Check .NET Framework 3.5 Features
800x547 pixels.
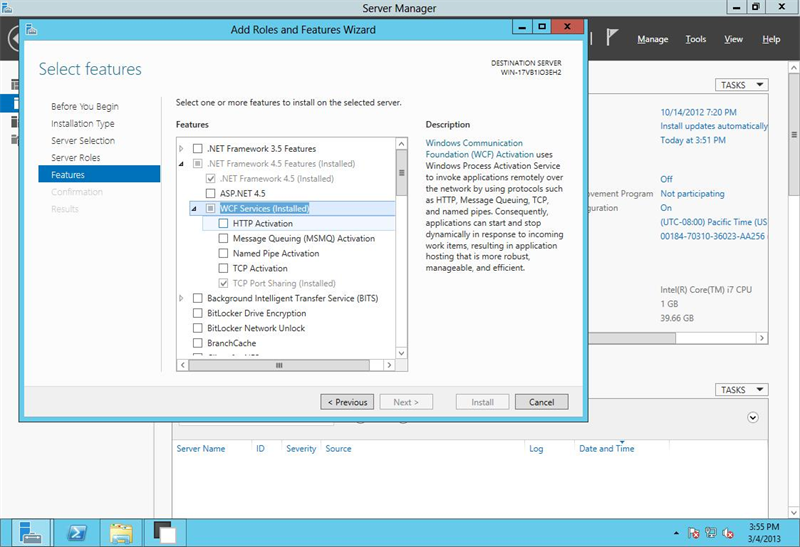(197, 148)
